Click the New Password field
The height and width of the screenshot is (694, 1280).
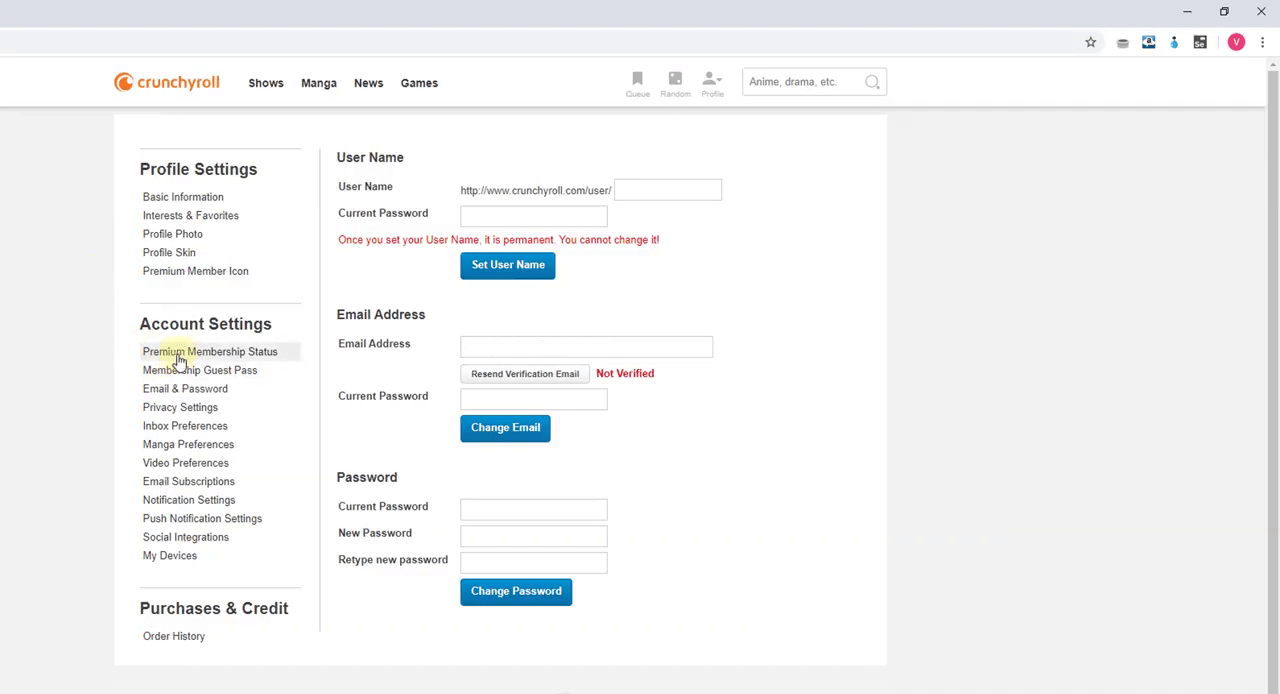click(x=533, y=536)
